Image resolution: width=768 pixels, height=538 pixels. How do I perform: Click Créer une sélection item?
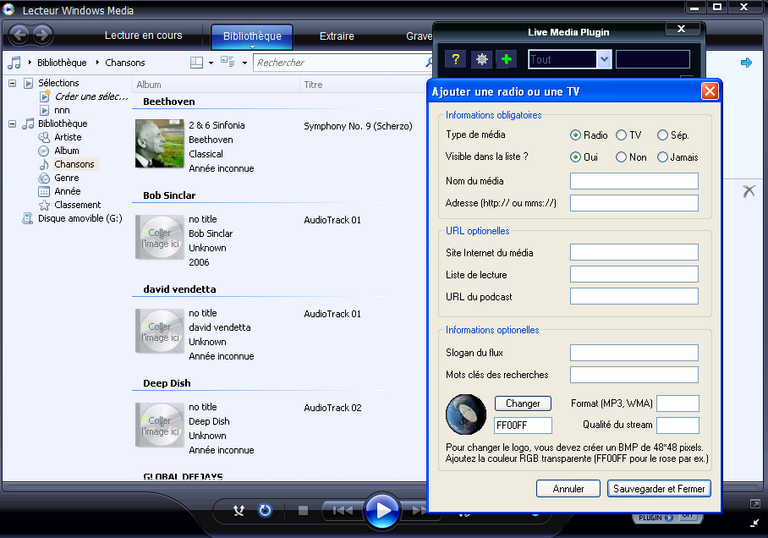coord(91,97)
